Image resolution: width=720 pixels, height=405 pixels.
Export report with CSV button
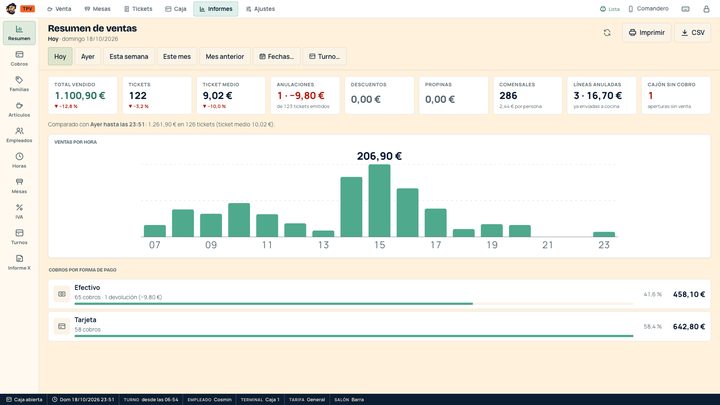(x=693, y=33)
